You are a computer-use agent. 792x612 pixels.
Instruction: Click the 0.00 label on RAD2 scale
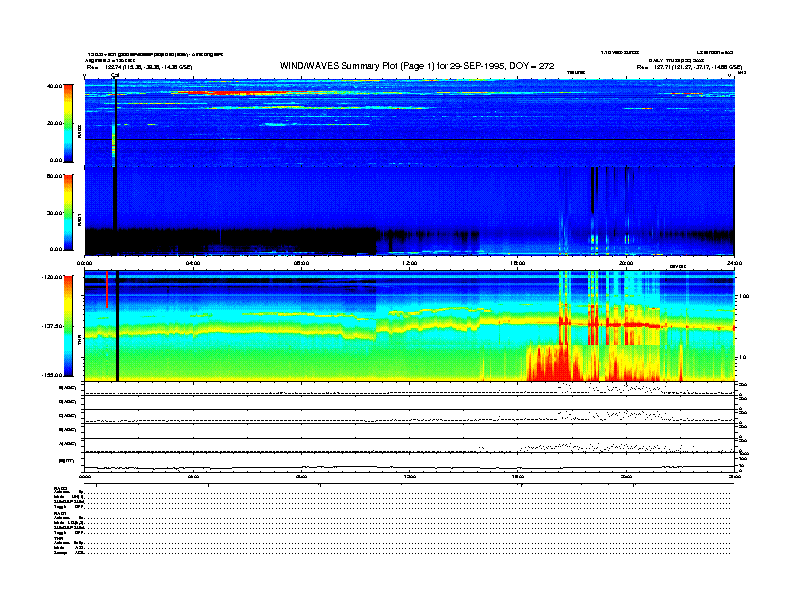(x=56, y=160)
